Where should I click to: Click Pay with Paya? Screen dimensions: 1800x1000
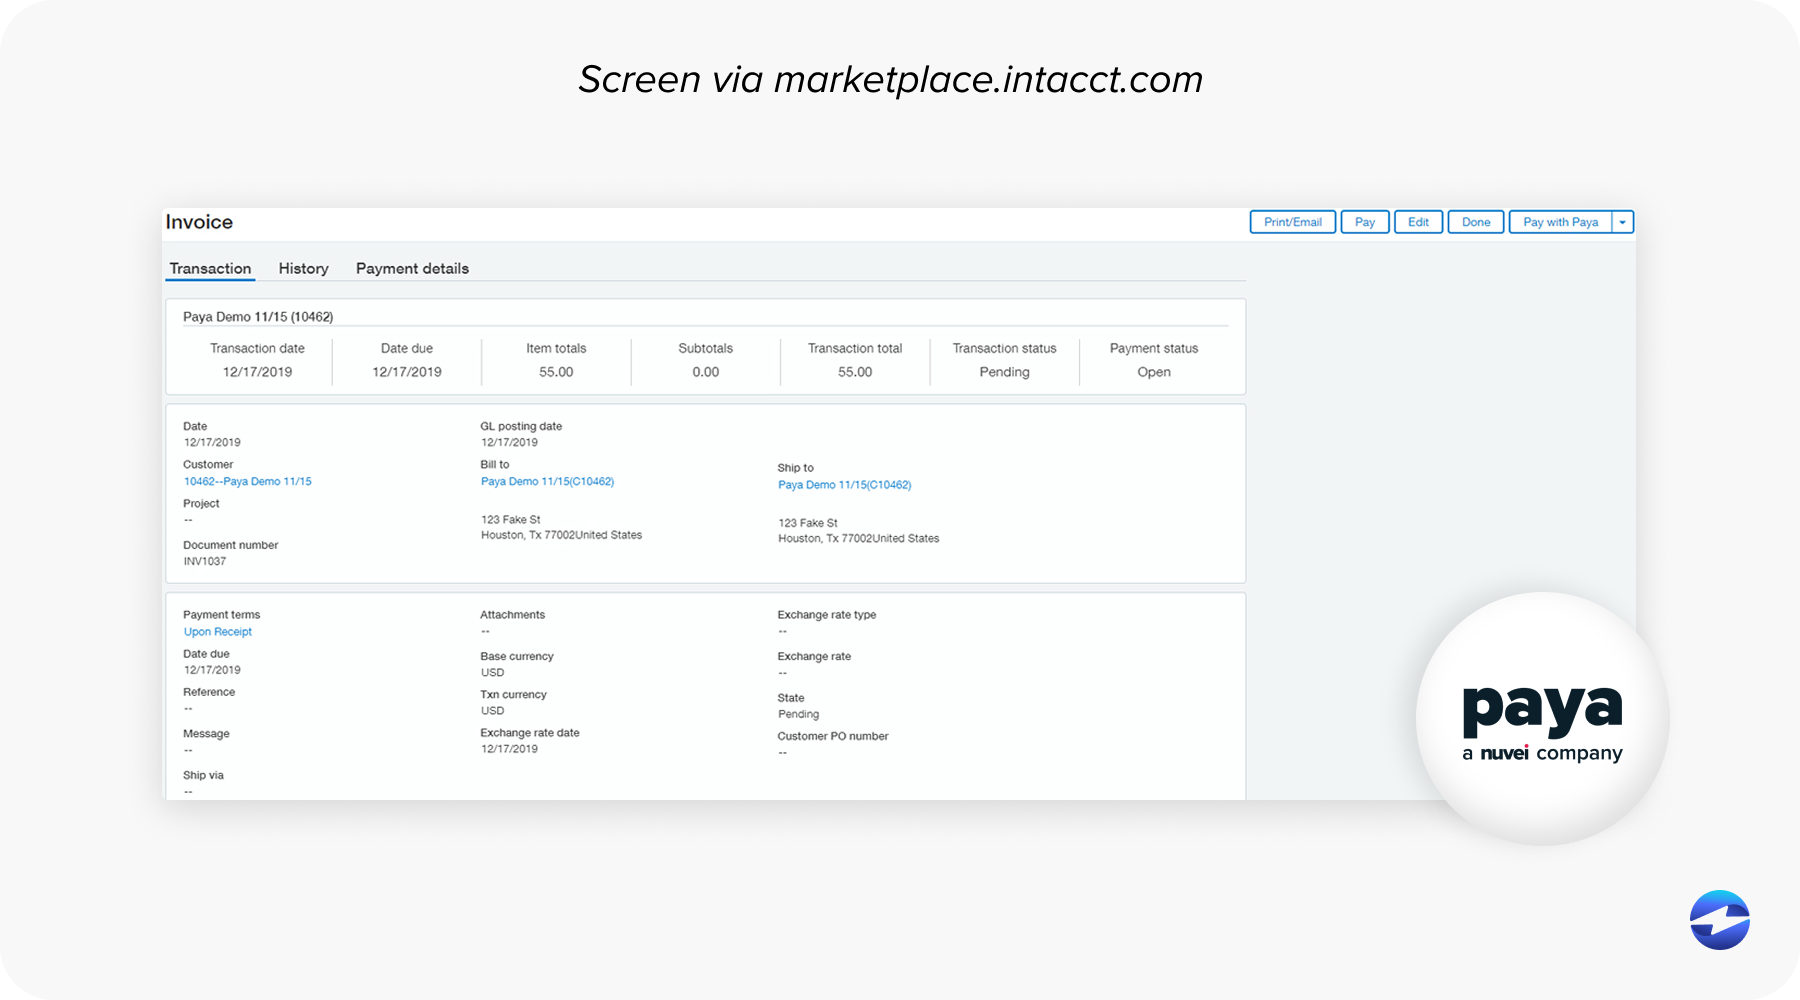click(x=1560, y=221)
